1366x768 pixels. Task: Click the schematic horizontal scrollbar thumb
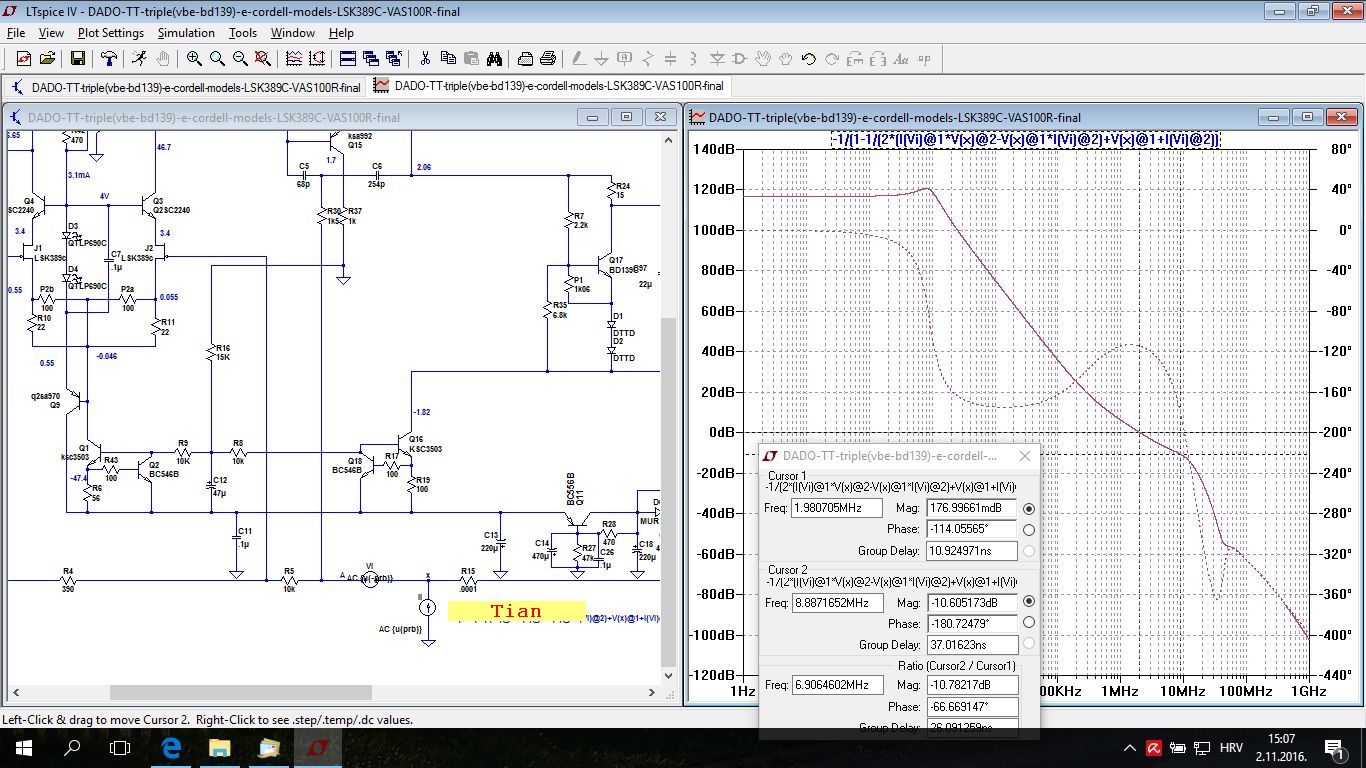[241, 692]
